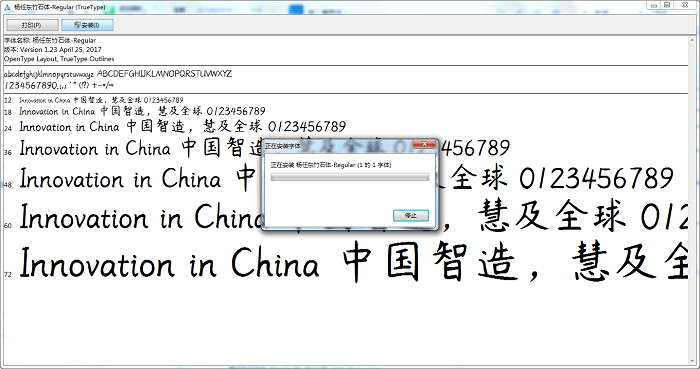Image resolution: width=700 pixels, height=369 pixels.
Task: Click the 24-point sample text line
Action: pos(183,127)
